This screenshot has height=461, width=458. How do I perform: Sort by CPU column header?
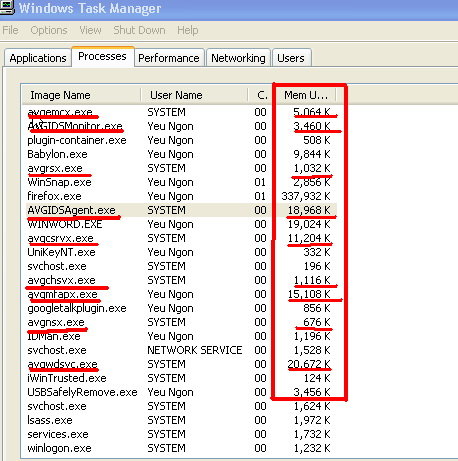point(262,95)
